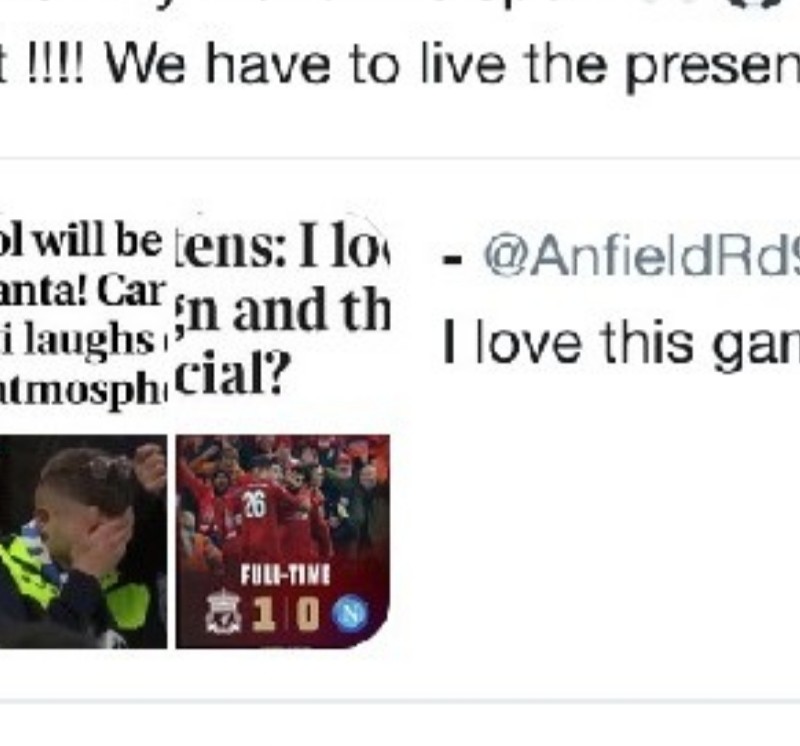The width and height of the screenshot is (800, 746).
Task: Click the score digit 0 for Napoli
Action: pos(308,613)
